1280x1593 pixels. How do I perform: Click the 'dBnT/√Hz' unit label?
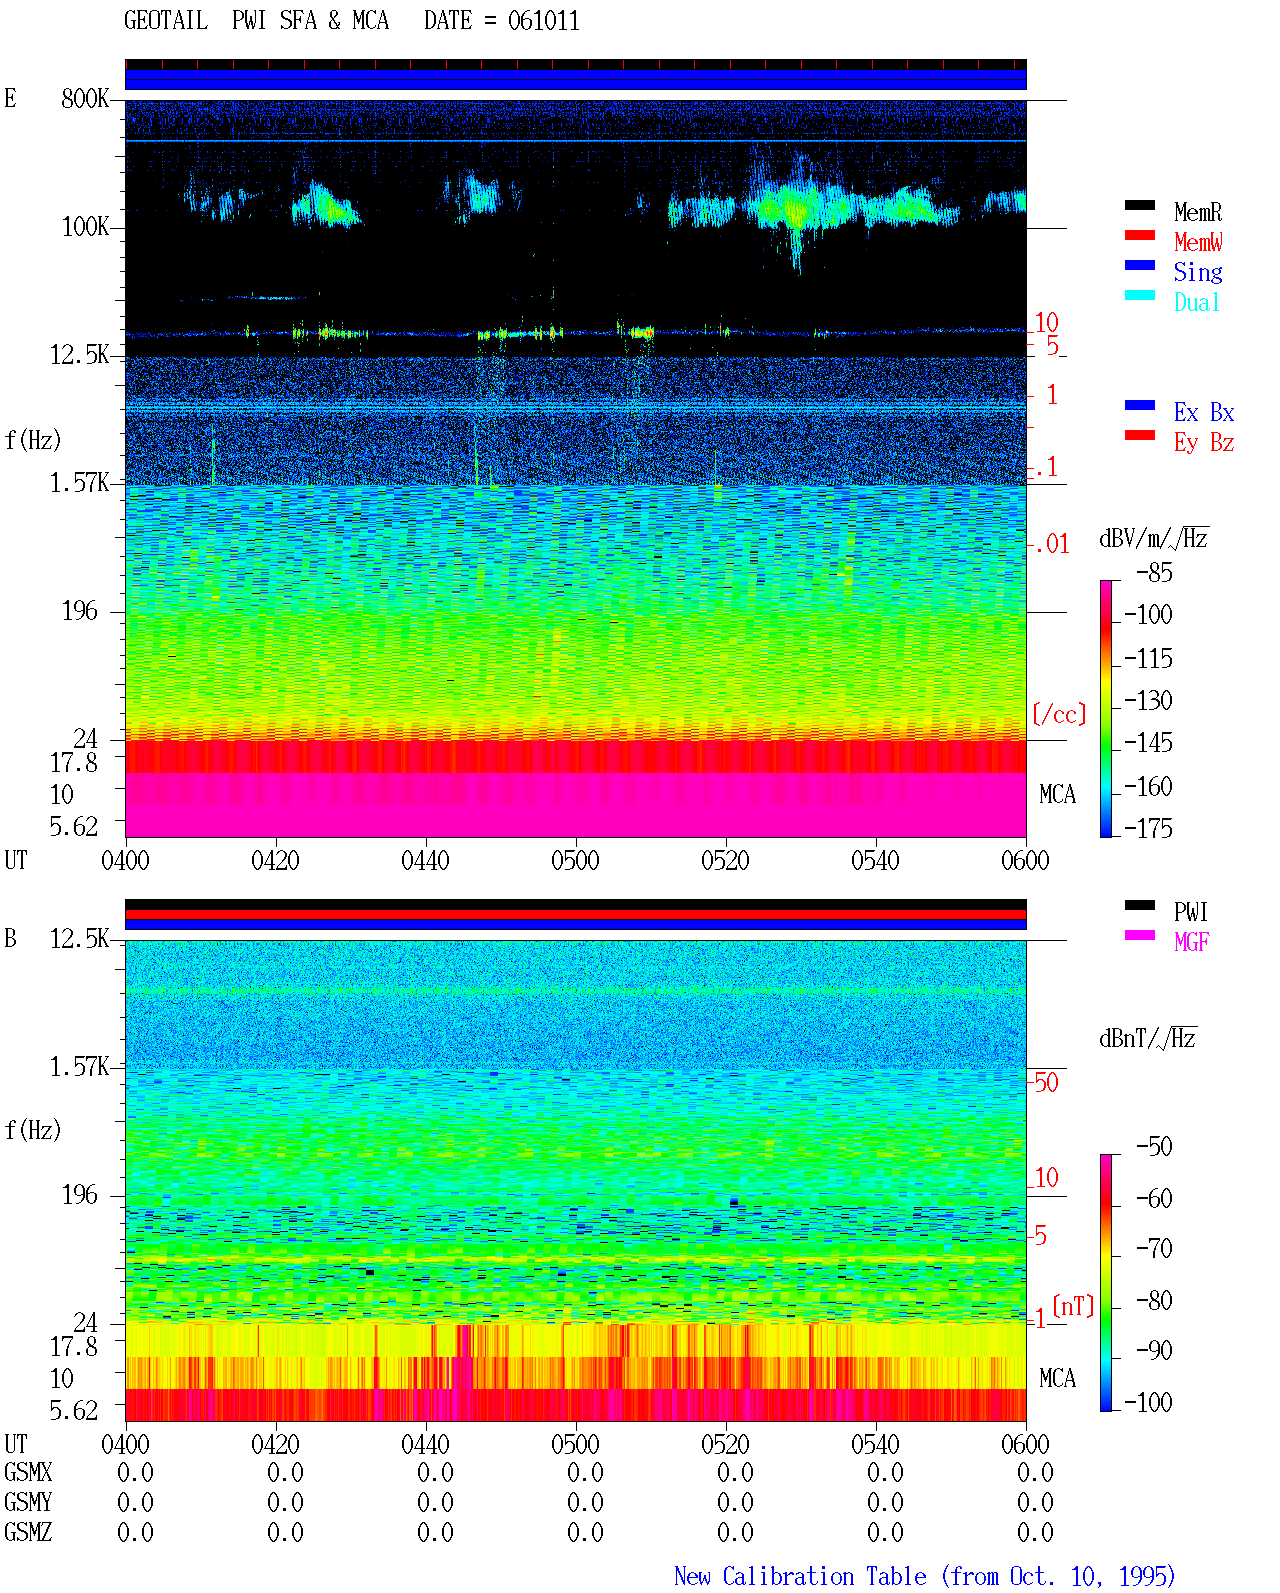point(1148,1038)
